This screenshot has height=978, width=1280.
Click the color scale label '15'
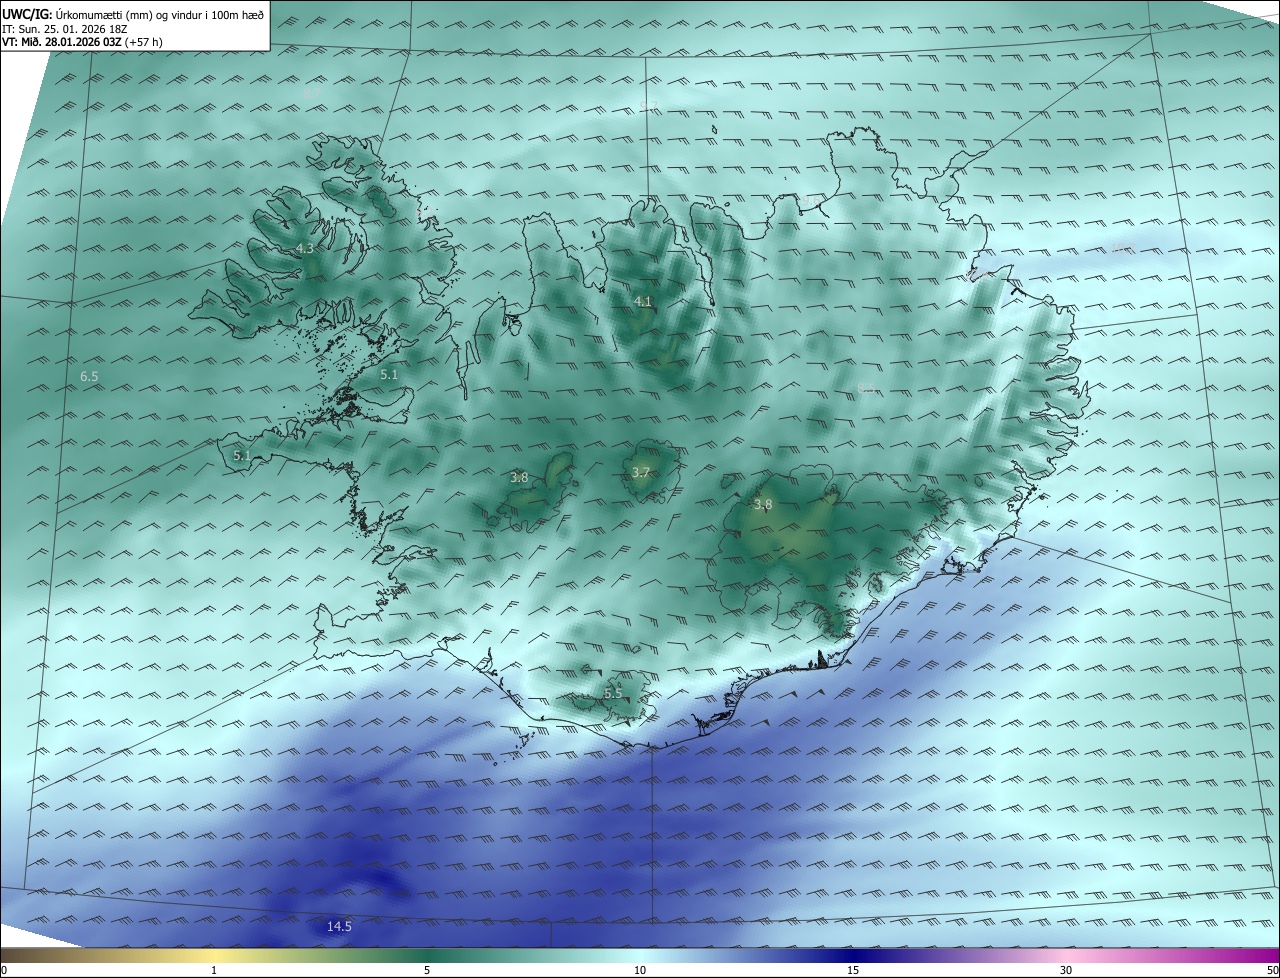(853, 970)
